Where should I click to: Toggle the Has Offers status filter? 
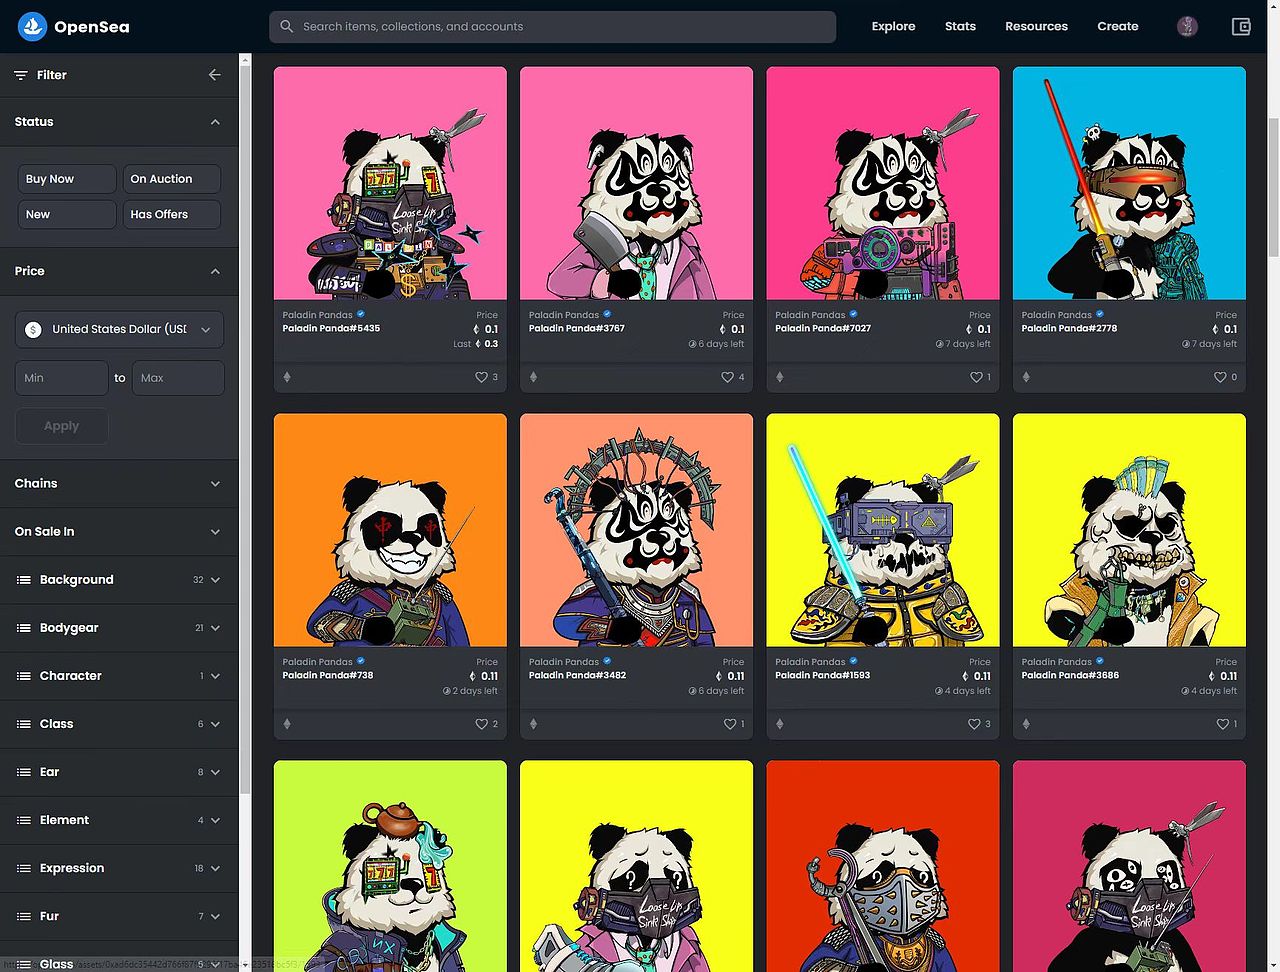point(172,214)
